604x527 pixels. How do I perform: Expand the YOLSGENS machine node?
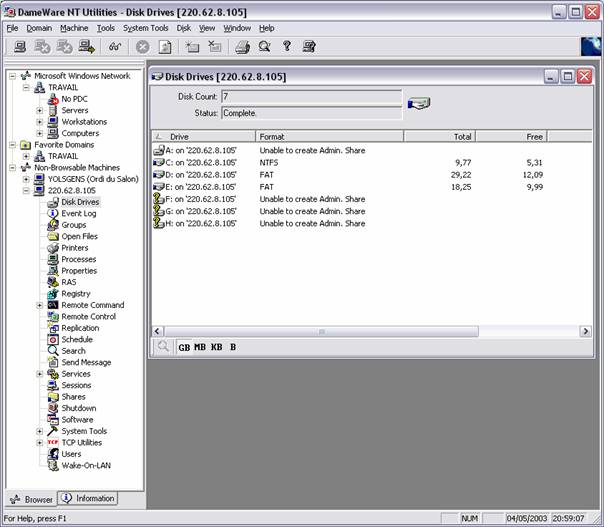pyautogui.click(x=26, y=179)
